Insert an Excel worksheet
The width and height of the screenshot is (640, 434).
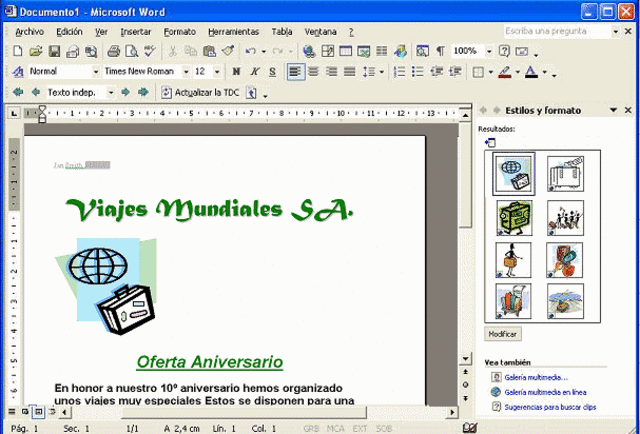[363, 51]
